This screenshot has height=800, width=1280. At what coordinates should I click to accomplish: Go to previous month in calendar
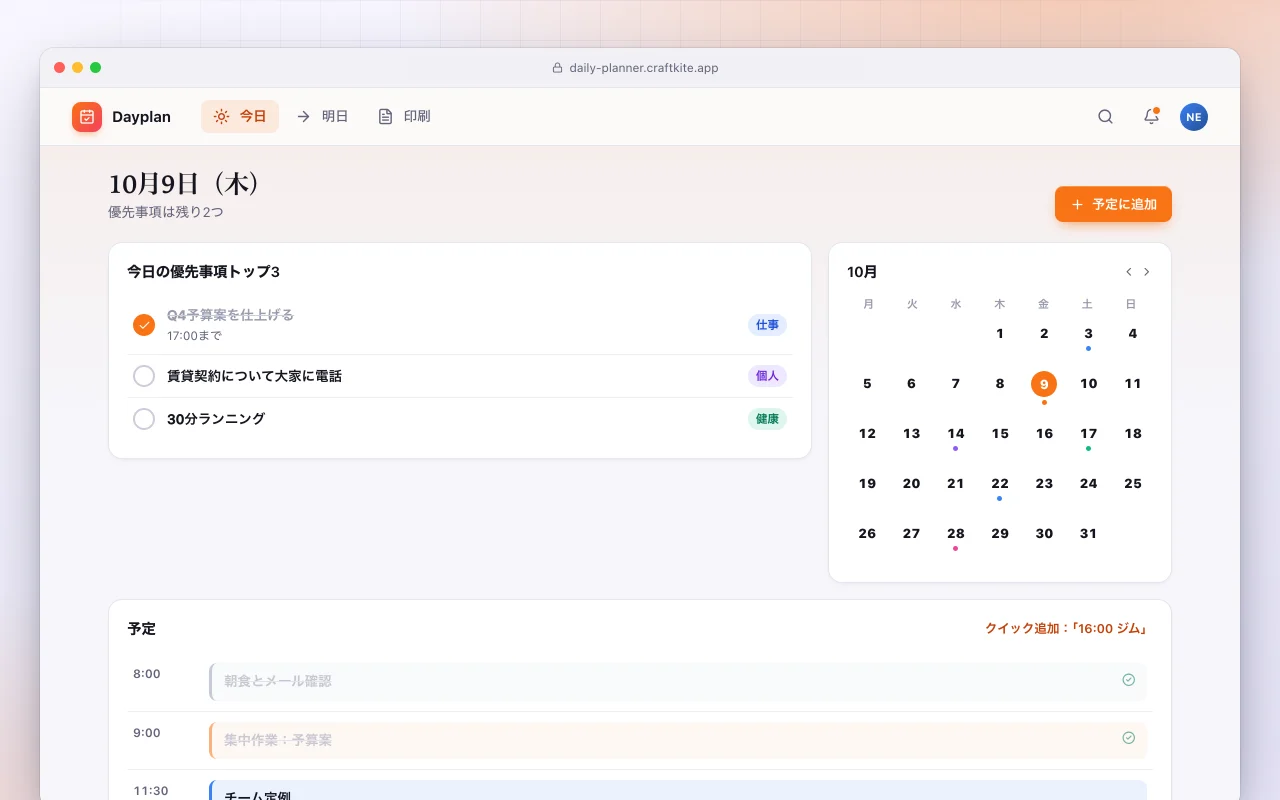[1128, 272]
